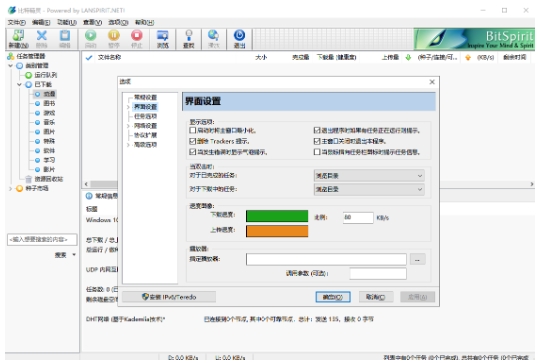
Task: Open the 功能(U) menu
Action: 67,22
